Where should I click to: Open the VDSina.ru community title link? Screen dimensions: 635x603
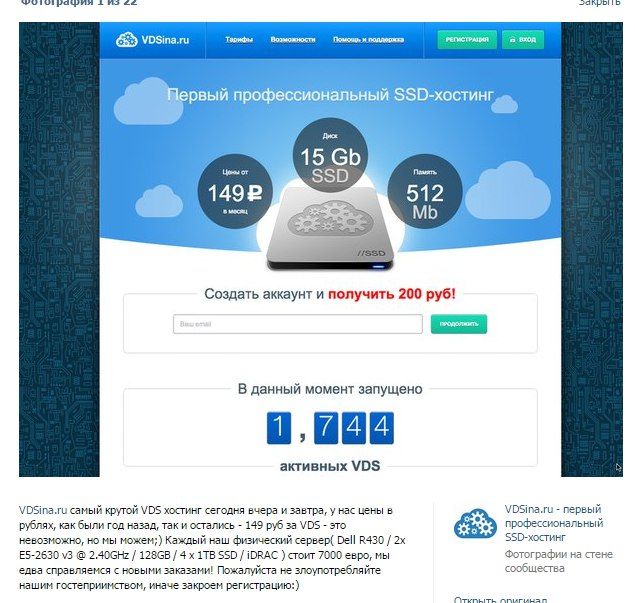click(x=554, y=523)
